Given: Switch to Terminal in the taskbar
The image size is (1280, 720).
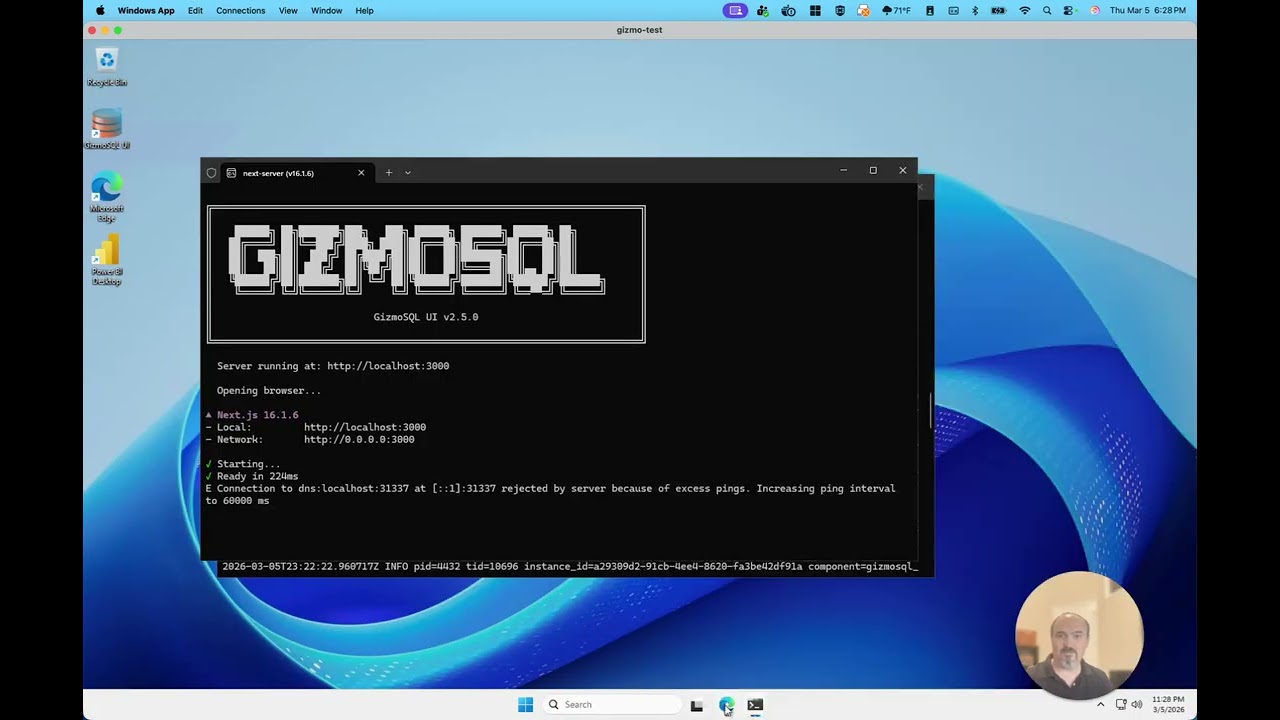Looking at the screenshot, I should (755, 705).
